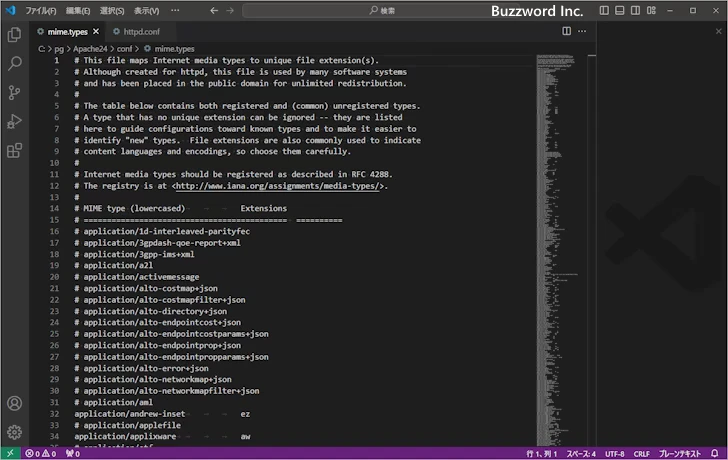Open the Manage gear settings icon
This screenshot has width=728, height=460.
click(x=14, y=432)
